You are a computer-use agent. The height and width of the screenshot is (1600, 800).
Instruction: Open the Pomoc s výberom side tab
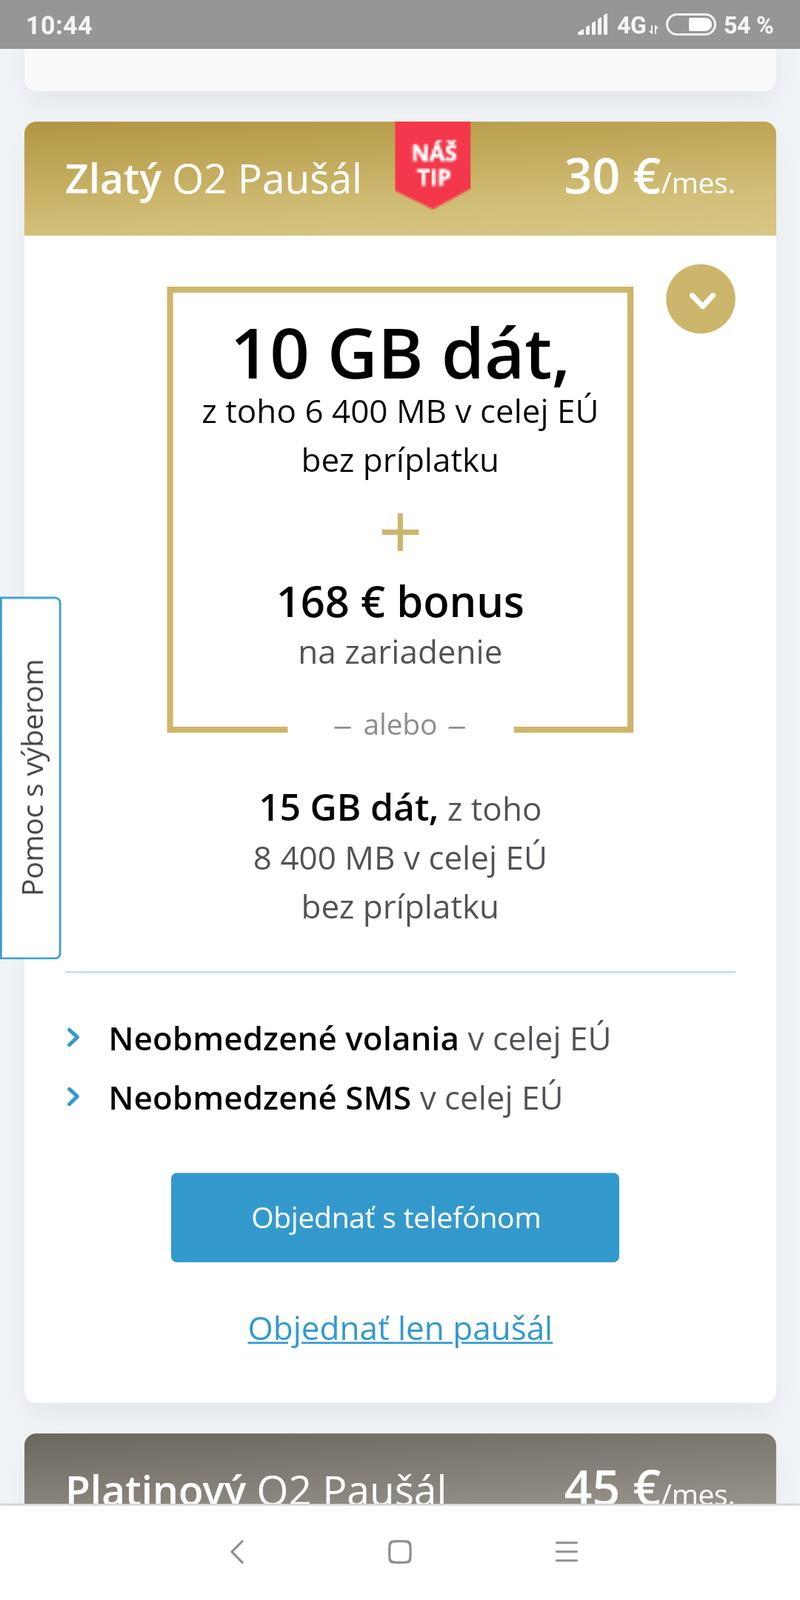(32, 777)
